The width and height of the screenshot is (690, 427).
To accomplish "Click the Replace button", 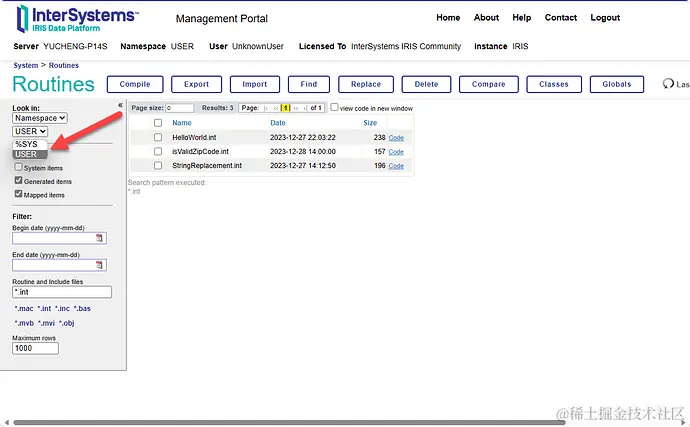I will [366, 84].
